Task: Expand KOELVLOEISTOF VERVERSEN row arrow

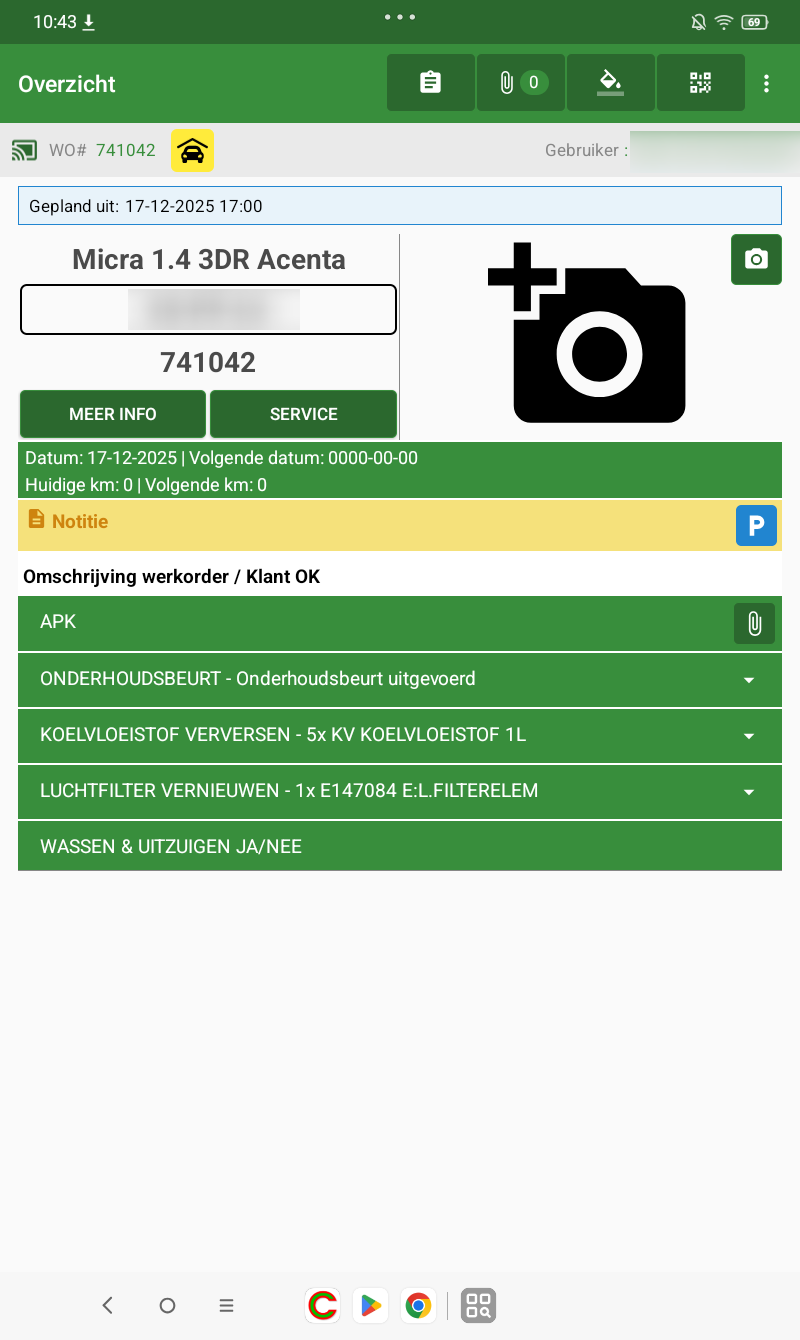Action: 749,736
